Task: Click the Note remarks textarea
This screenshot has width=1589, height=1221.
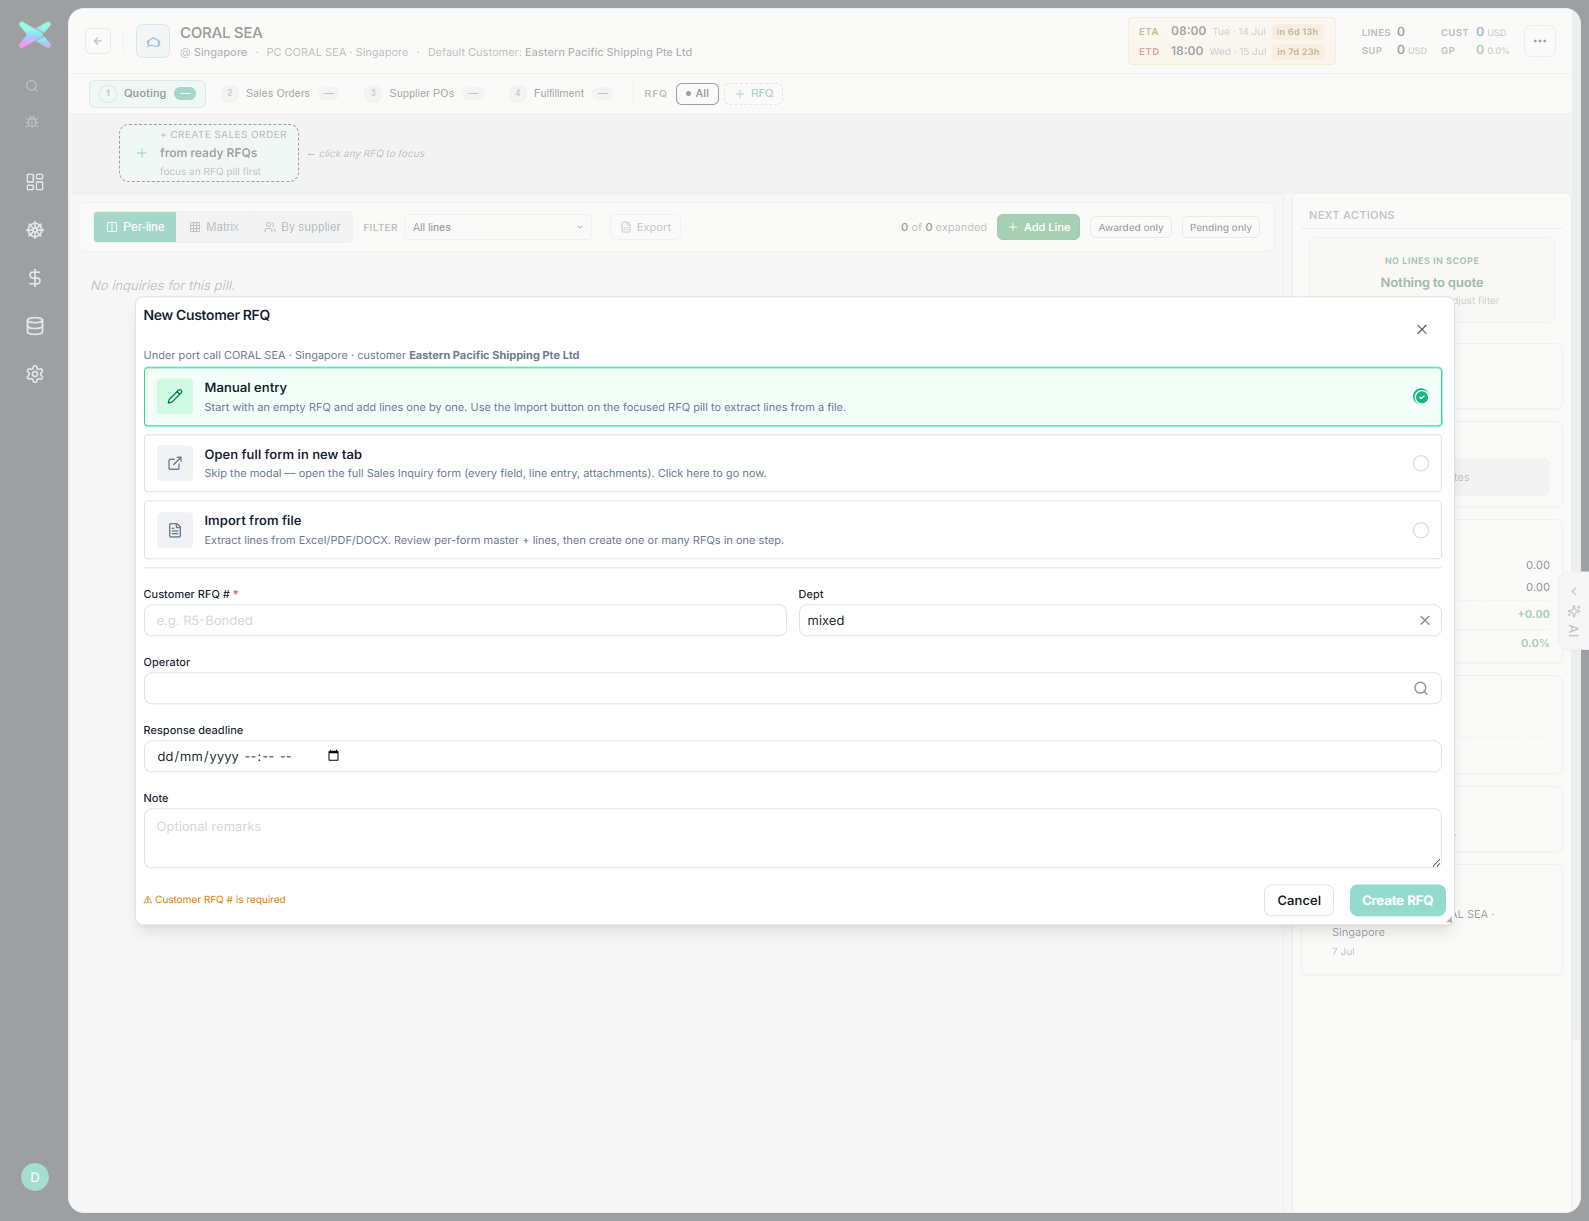Action: pyautogui.click(x=793, y=838)
